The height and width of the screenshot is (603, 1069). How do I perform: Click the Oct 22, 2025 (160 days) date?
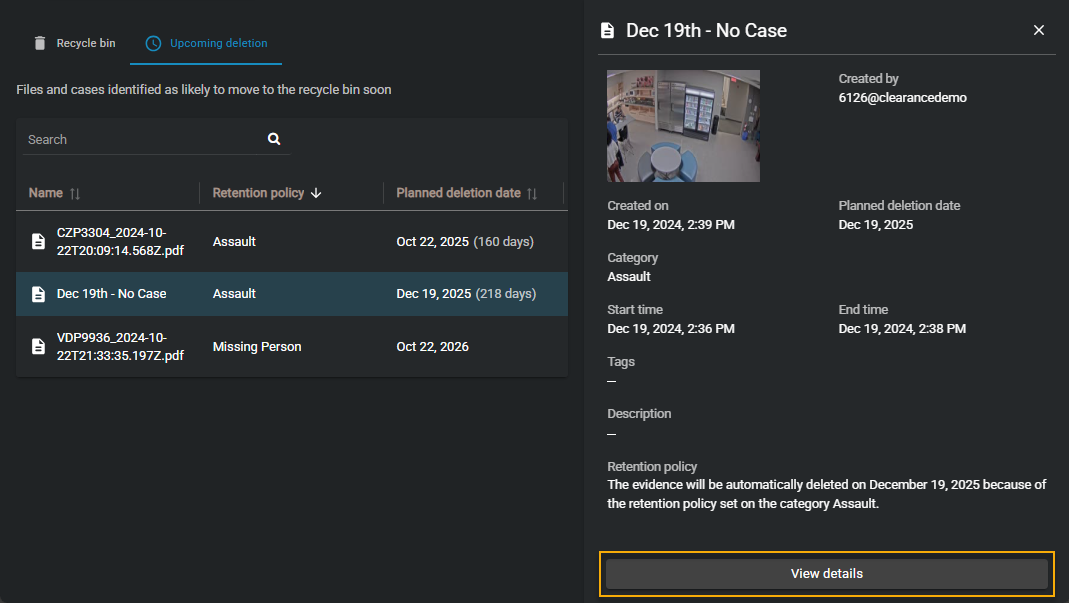pyautogui.click(x=465, y=241)
